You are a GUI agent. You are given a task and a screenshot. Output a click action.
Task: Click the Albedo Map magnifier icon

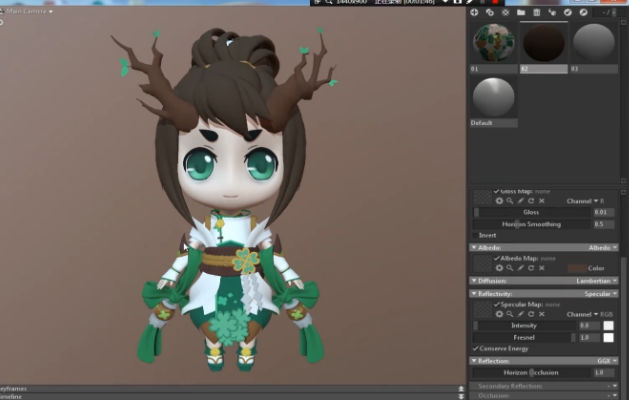click(509, 268)
